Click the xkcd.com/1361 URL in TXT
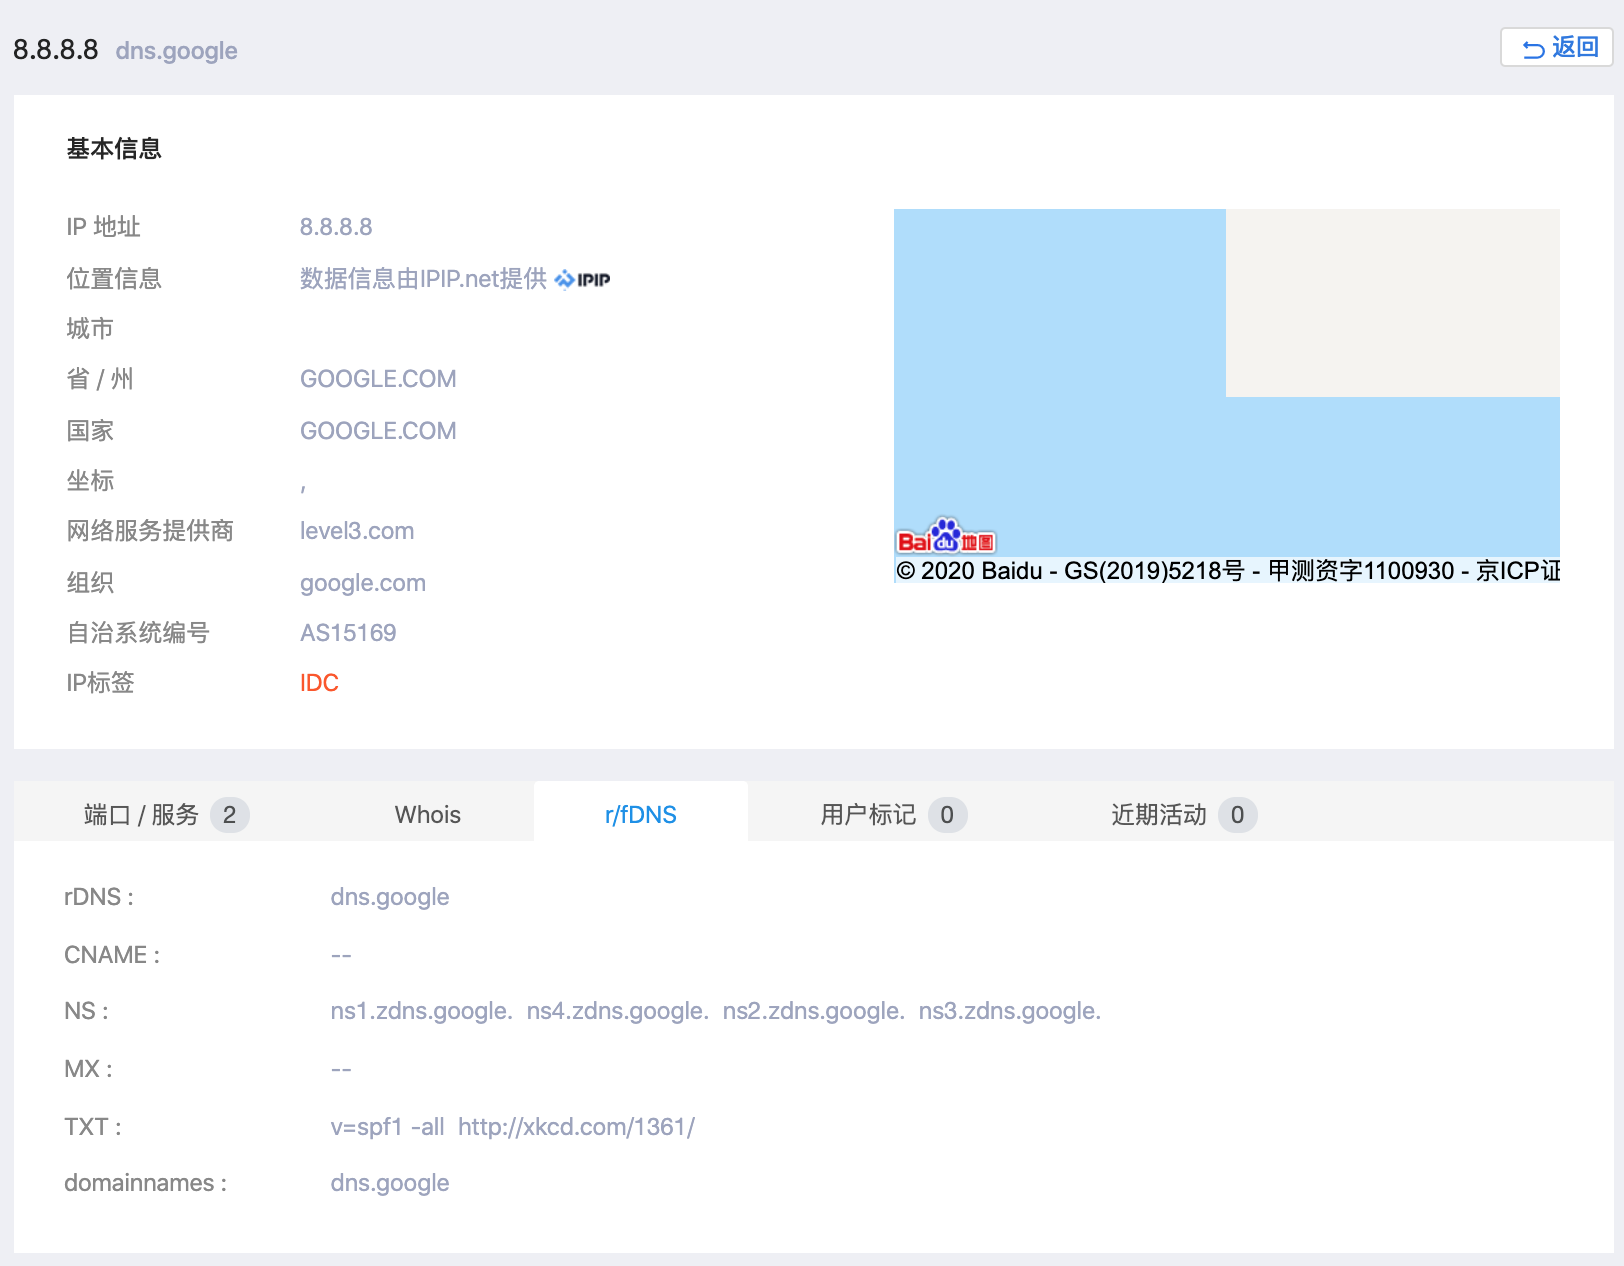This screenshot has height=1266, width=1624. (x=576, y=1127)
